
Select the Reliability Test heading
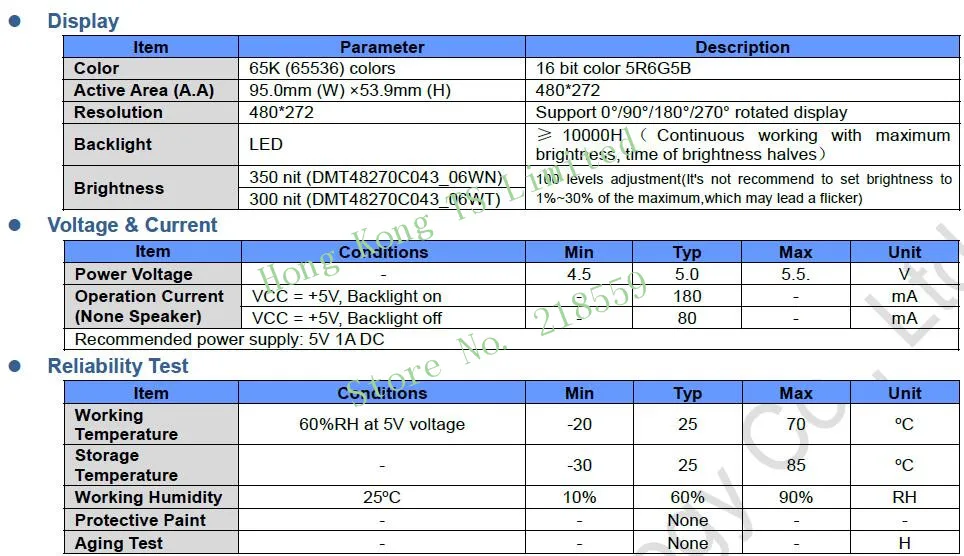tap(118, 366)
